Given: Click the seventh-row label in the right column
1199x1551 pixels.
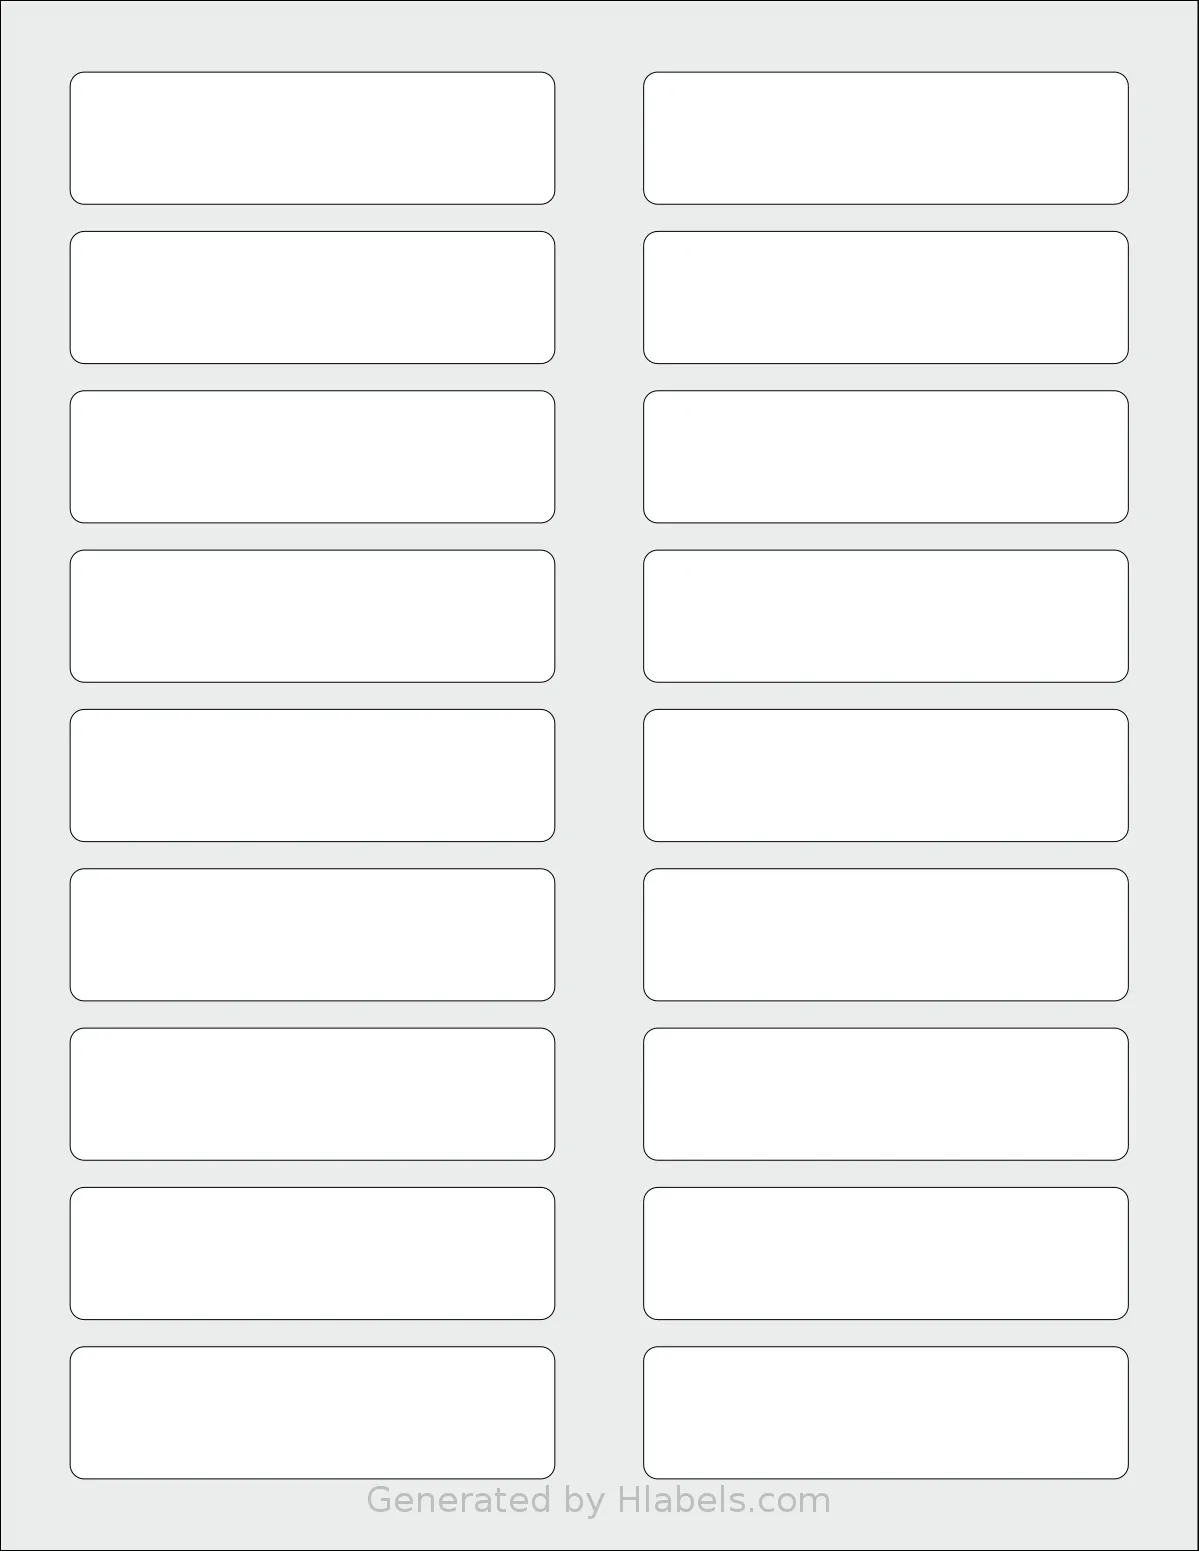Looking at the screenshot, I should (x=886, y=1094).
